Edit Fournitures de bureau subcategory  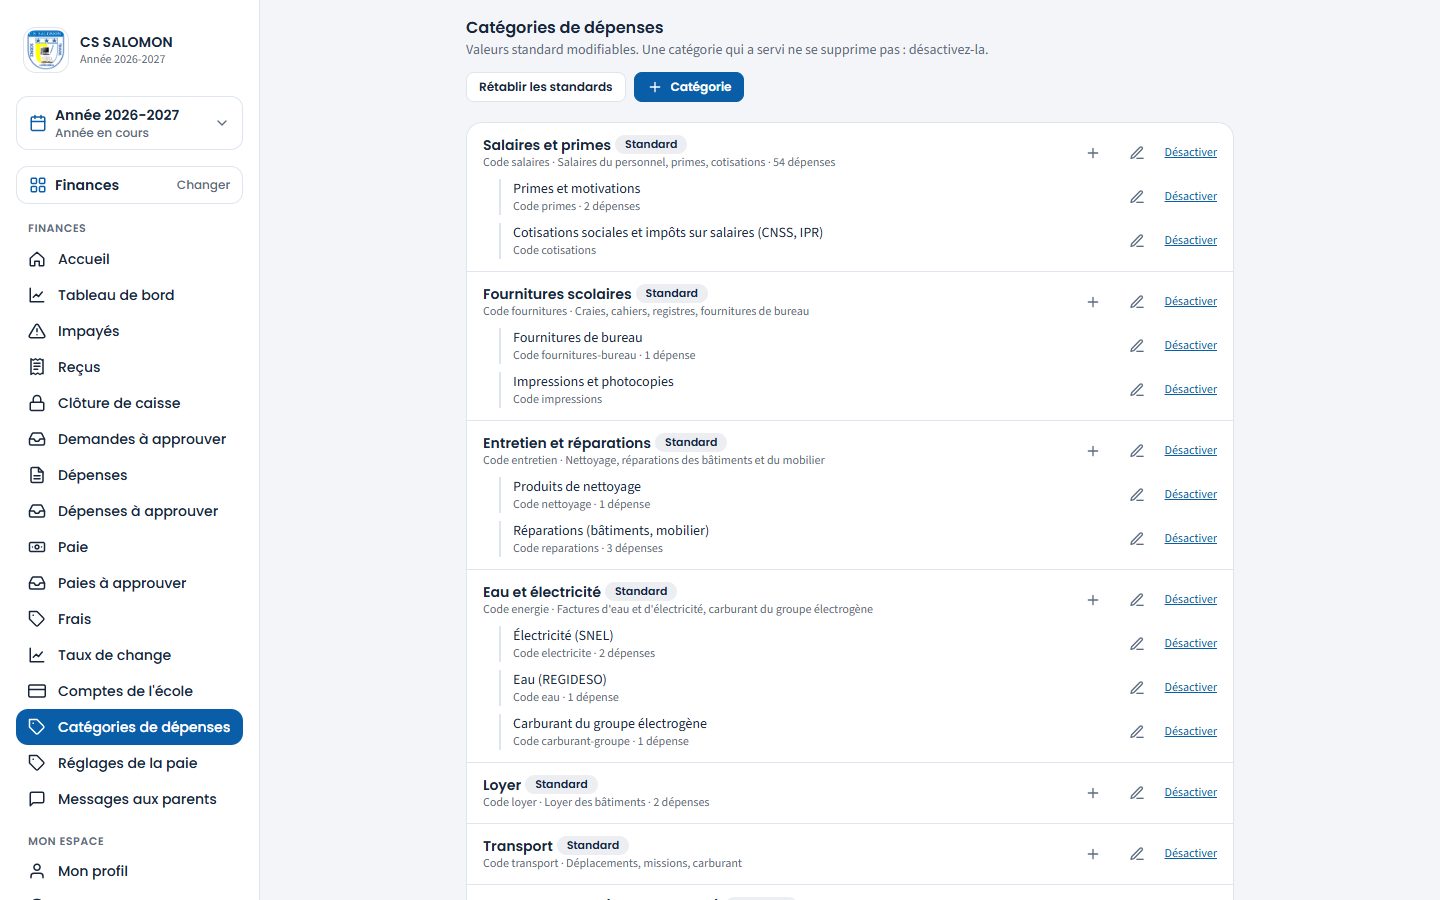pos(1137,346)
